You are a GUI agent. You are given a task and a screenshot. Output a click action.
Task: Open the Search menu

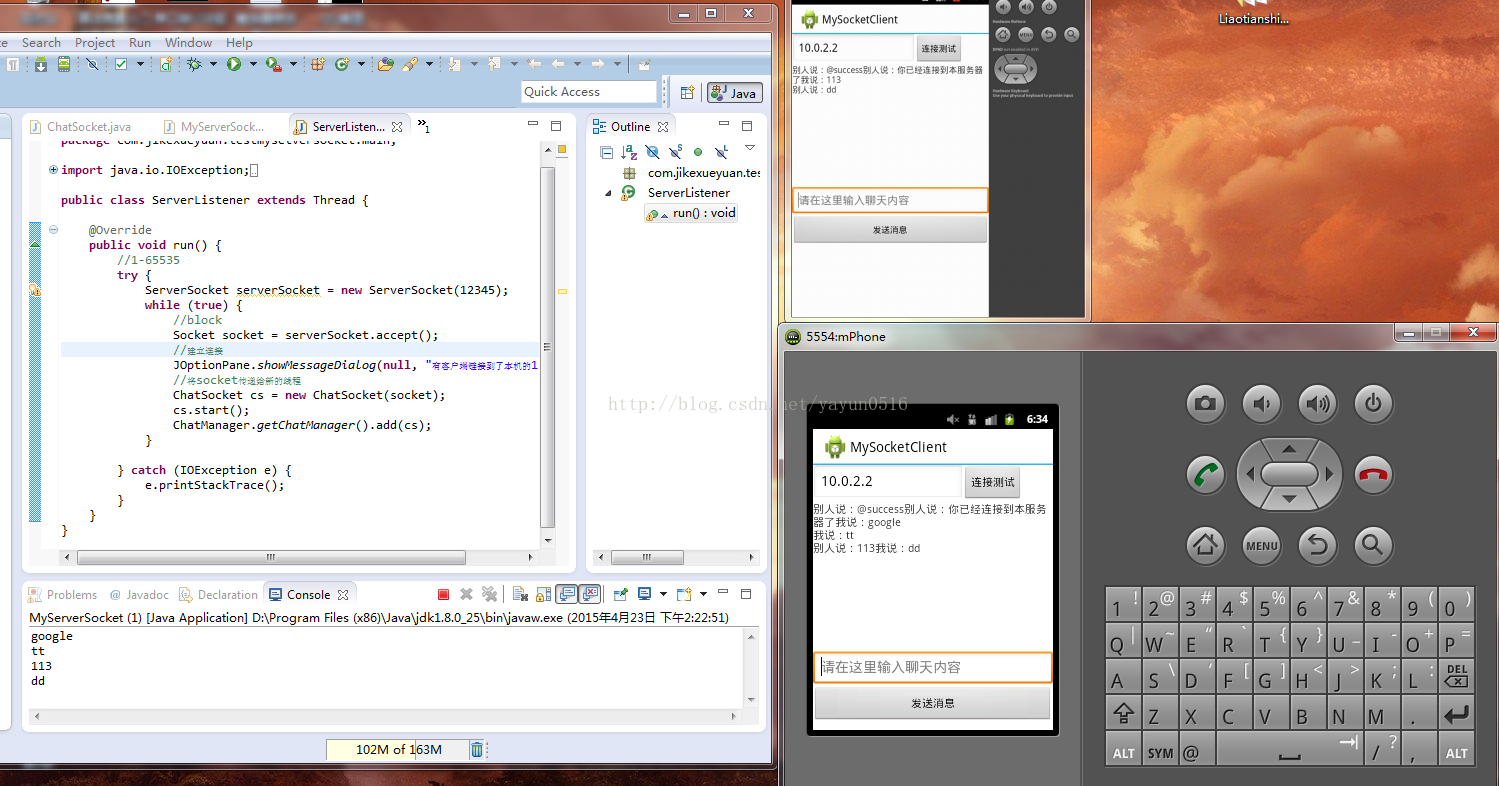(41, 43)
